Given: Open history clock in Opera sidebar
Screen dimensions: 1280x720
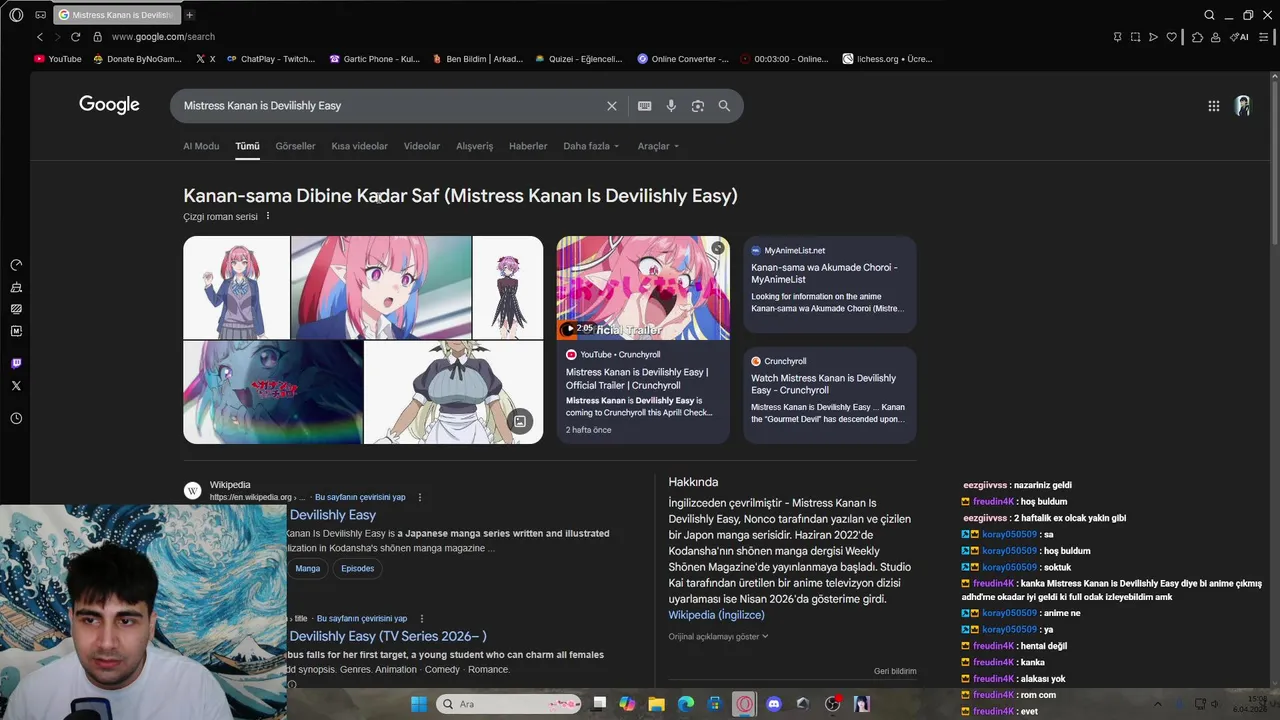Looking at the screenshot, I should pyautogui.click(x=16, y=419).
